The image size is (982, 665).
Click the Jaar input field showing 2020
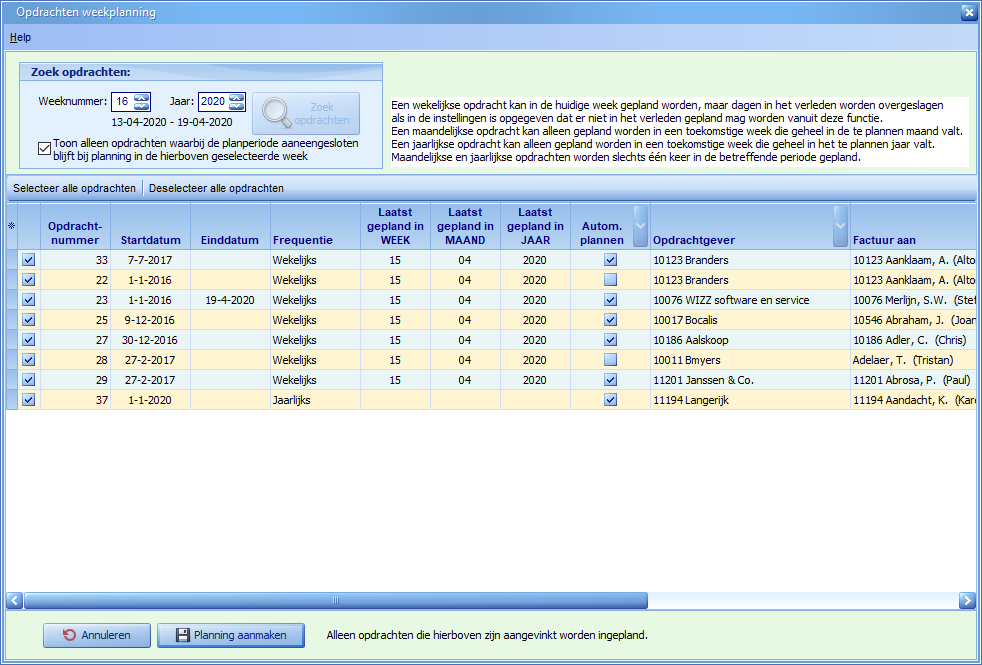pyautogui.click(x=214, y=101)
